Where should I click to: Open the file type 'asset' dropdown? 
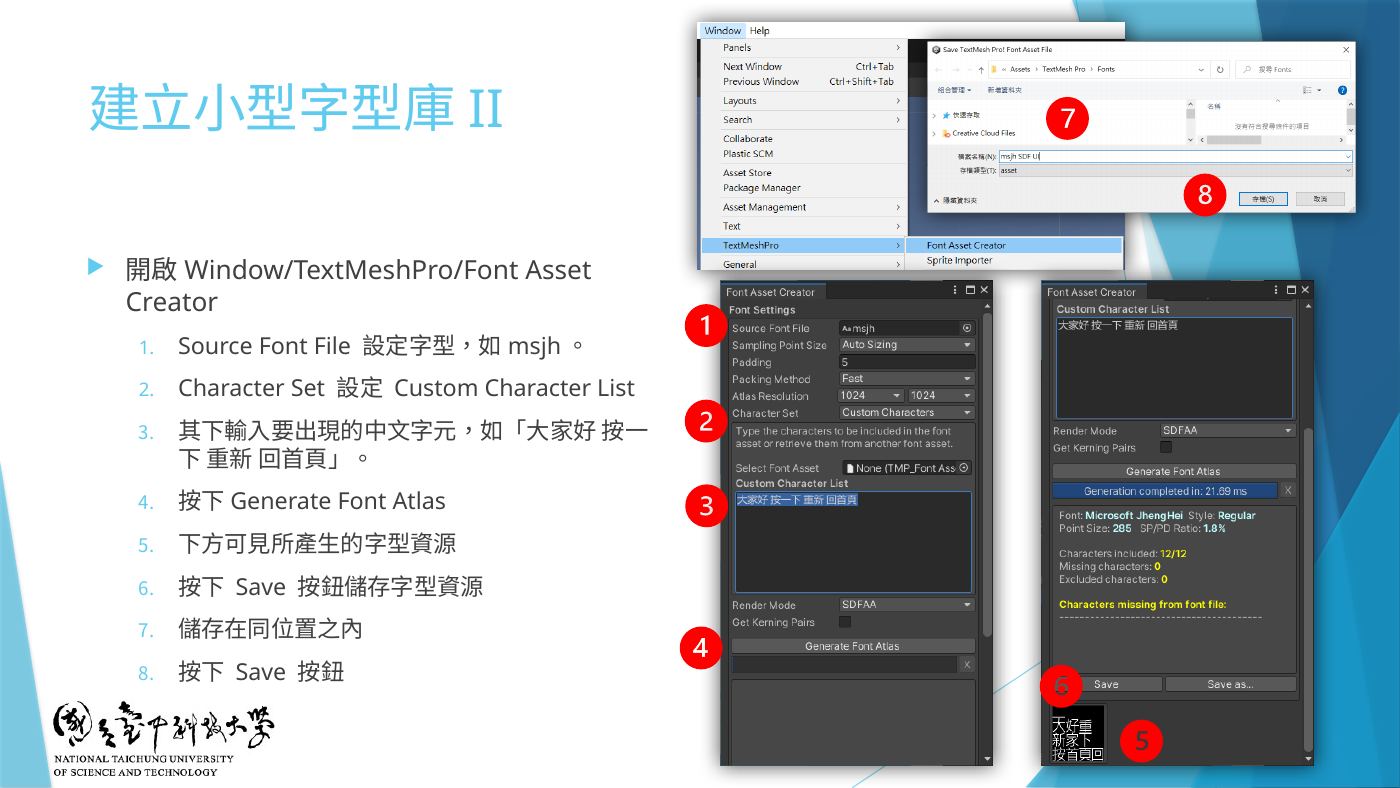(1175, 171)
